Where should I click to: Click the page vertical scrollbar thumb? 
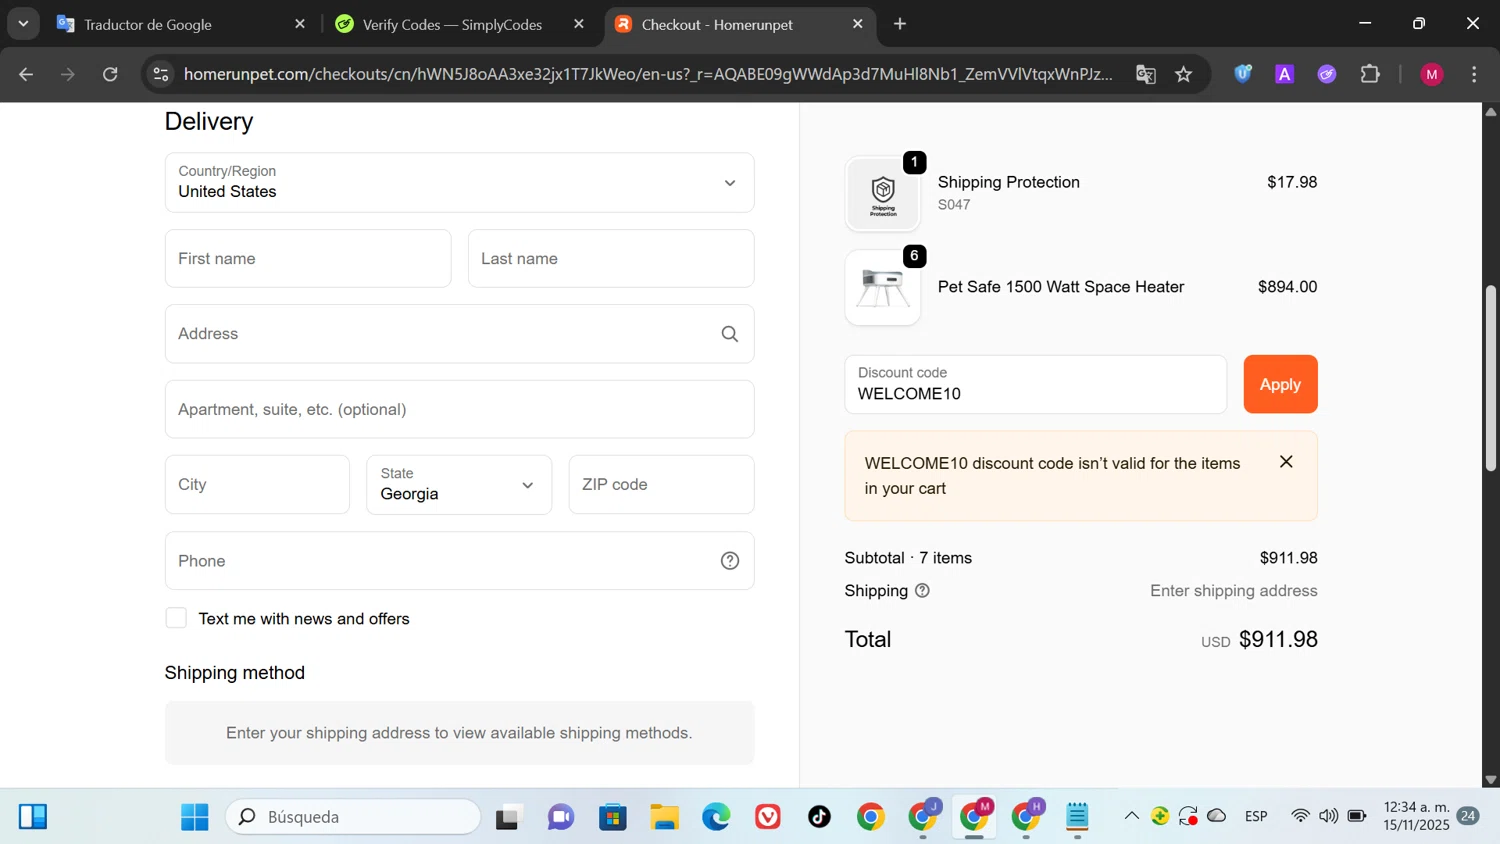pyautogui.click(x=1490, y=378)
